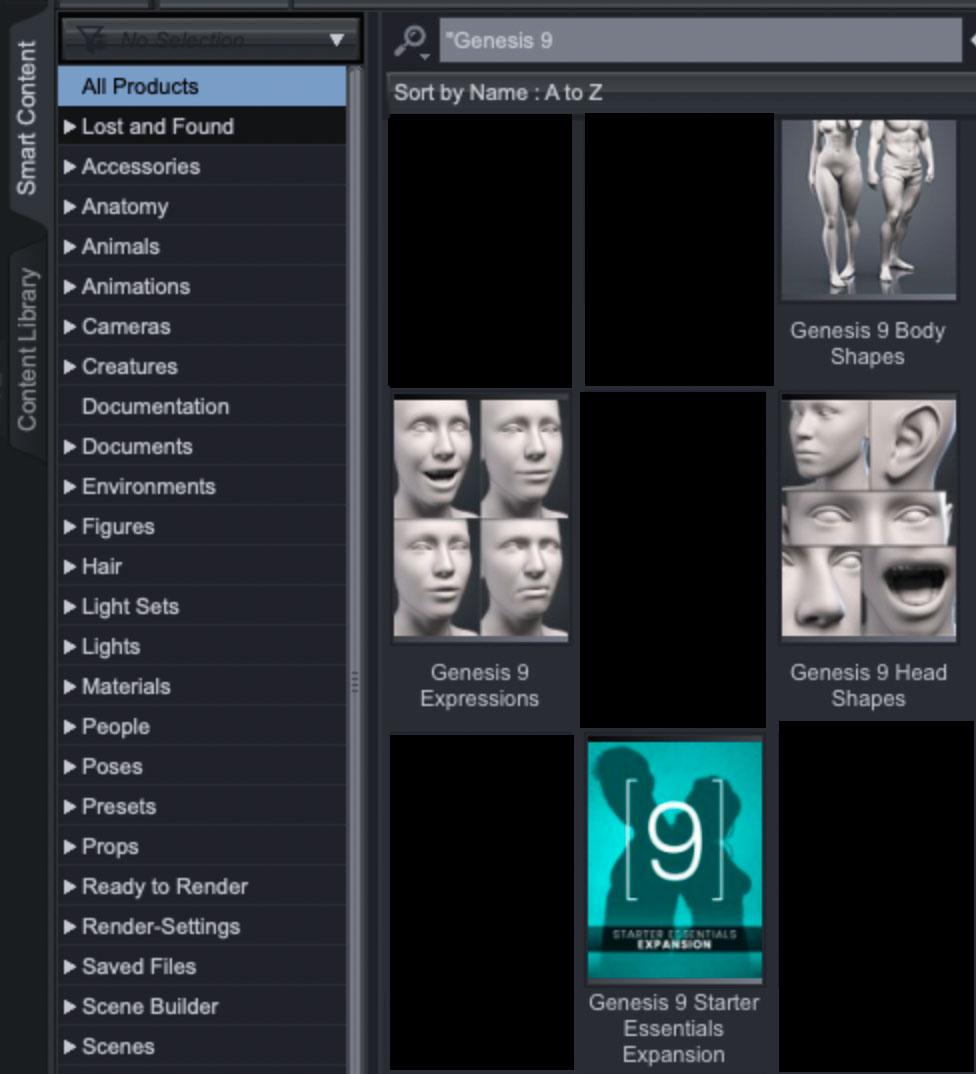The height and width of the screenshot is (1074, 976).
Task: Open the No Selection filter dropdown
Action: [x=211, y=40]
